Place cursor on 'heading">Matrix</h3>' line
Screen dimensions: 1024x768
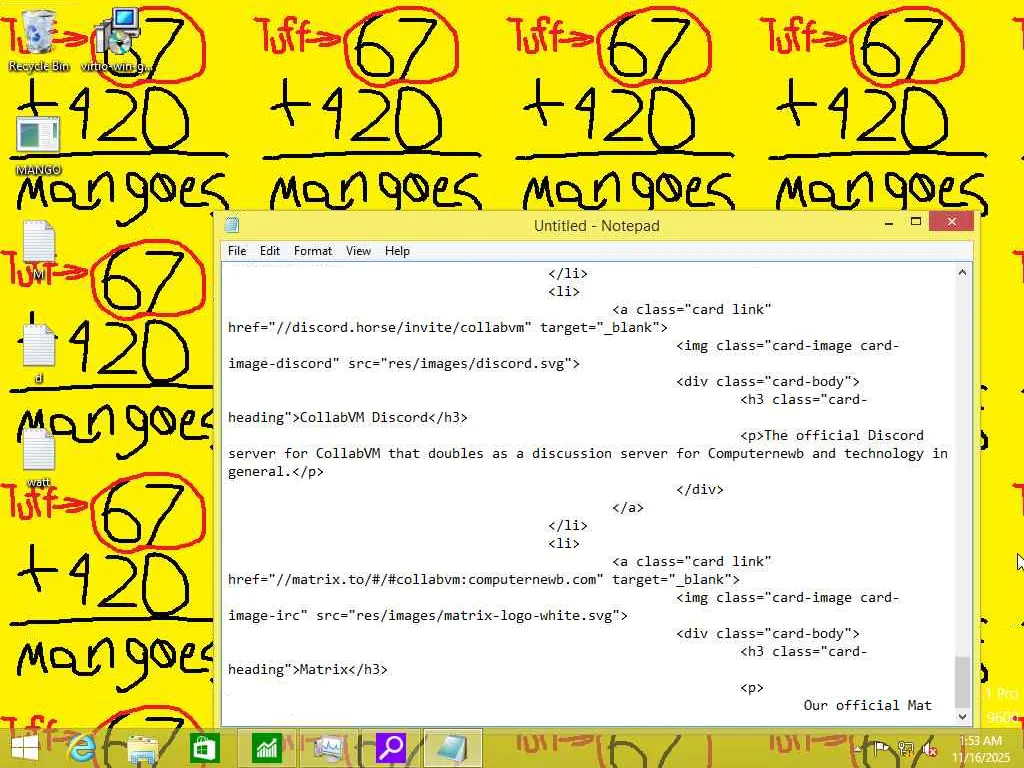(308, 669)
